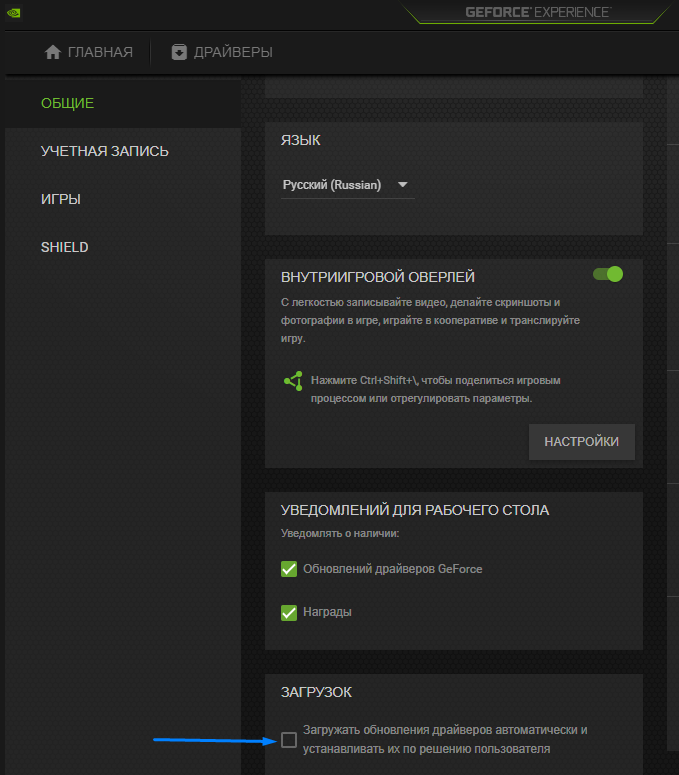
Task: Enable automatic driver update downloads checkbox
Action: pyautogui.click(x=289, y=740)
